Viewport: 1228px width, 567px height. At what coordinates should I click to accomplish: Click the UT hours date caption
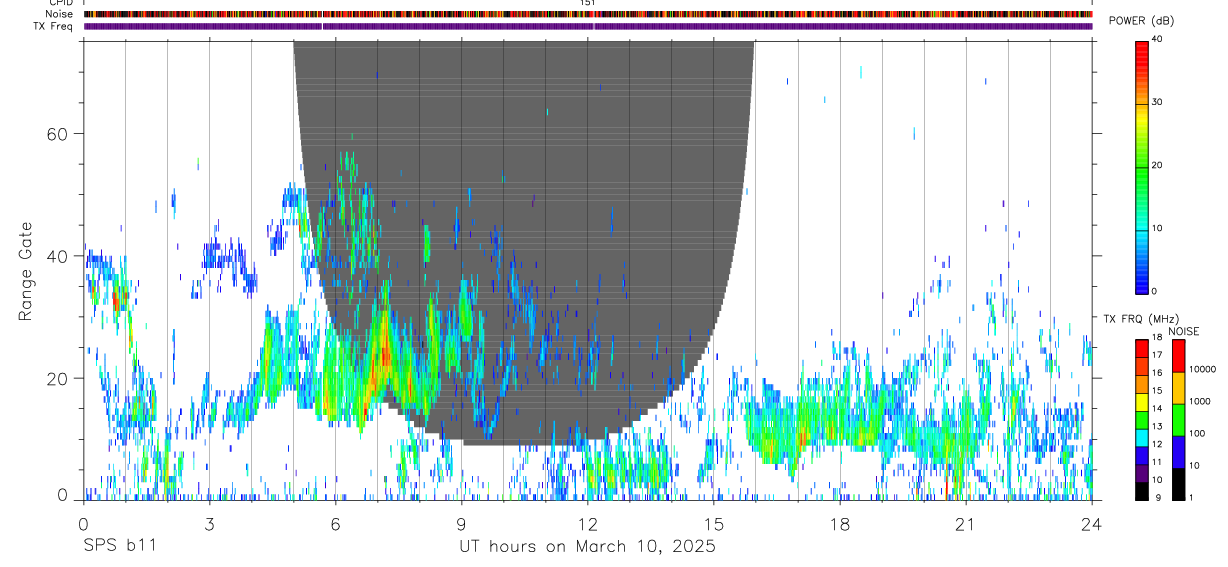pos(587,547)
